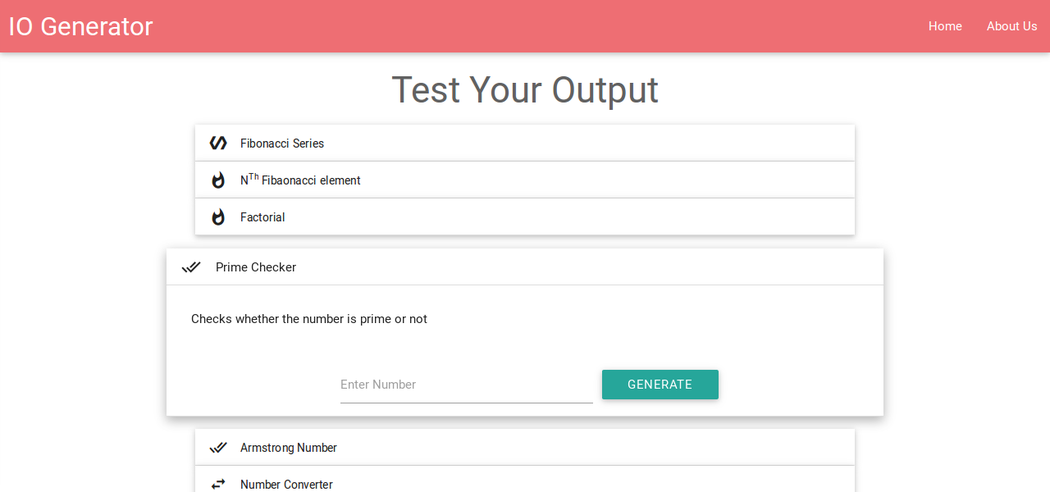
Task: Click the flame icon next to Factorial
Action: pyautogui.click(x=218, y=217)
